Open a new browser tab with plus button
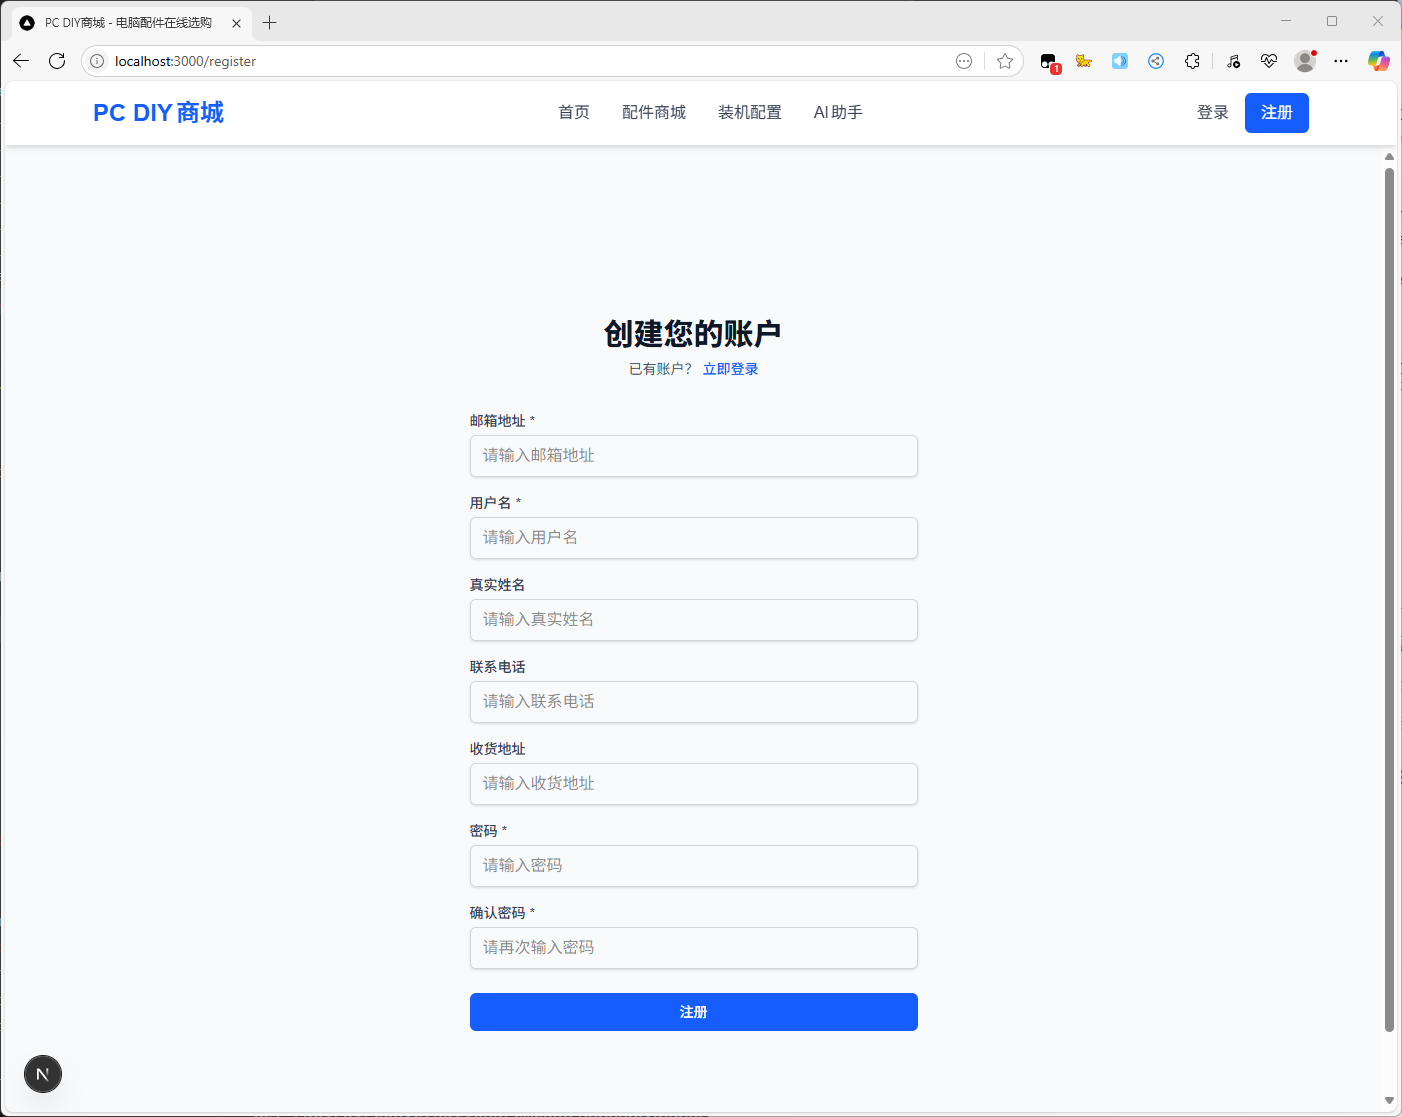 point(269,22)
